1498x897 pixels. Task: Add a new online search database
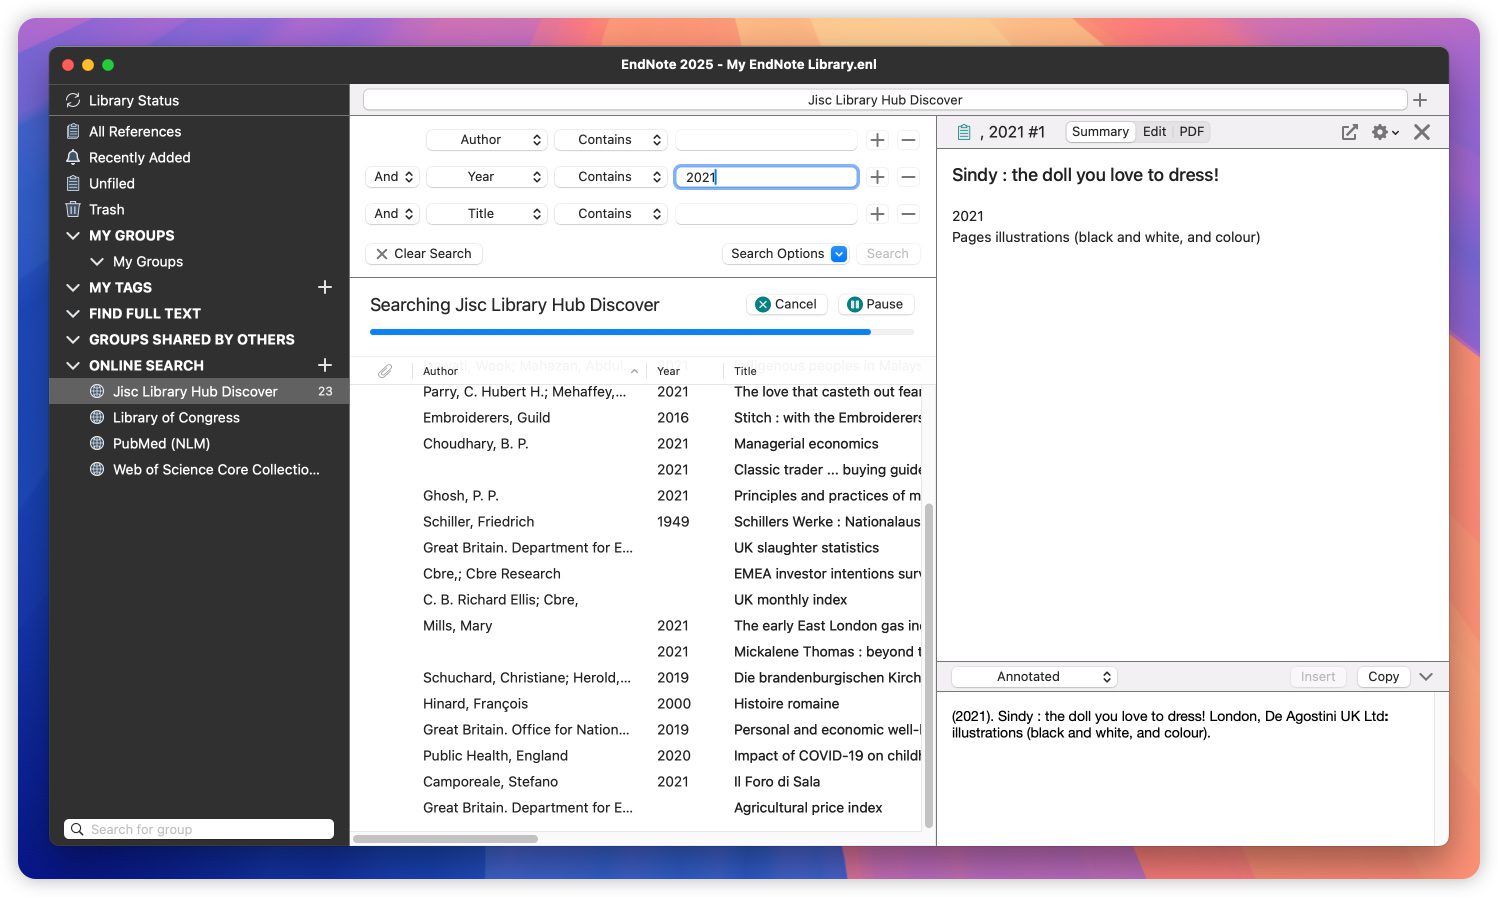point(324,365)
